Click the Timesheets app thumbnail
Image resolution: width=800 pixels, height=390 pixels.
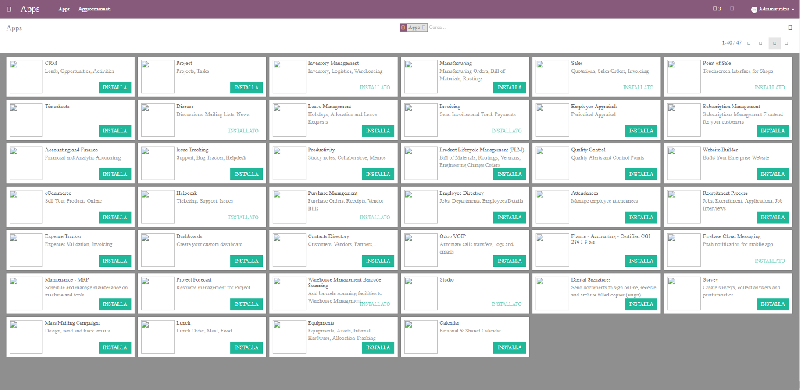26,120
